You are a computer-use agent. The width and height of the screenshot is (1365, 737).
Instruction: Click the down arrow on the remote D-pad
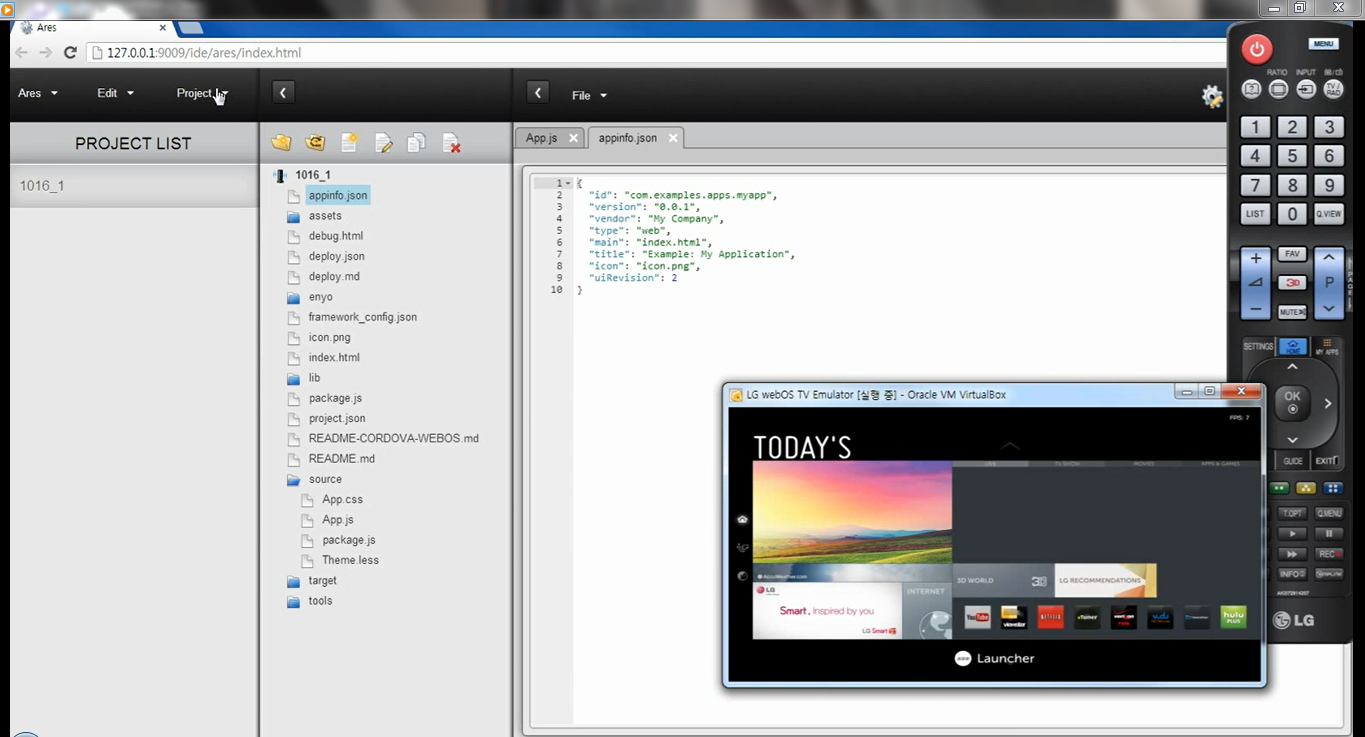click(1292, 439)
